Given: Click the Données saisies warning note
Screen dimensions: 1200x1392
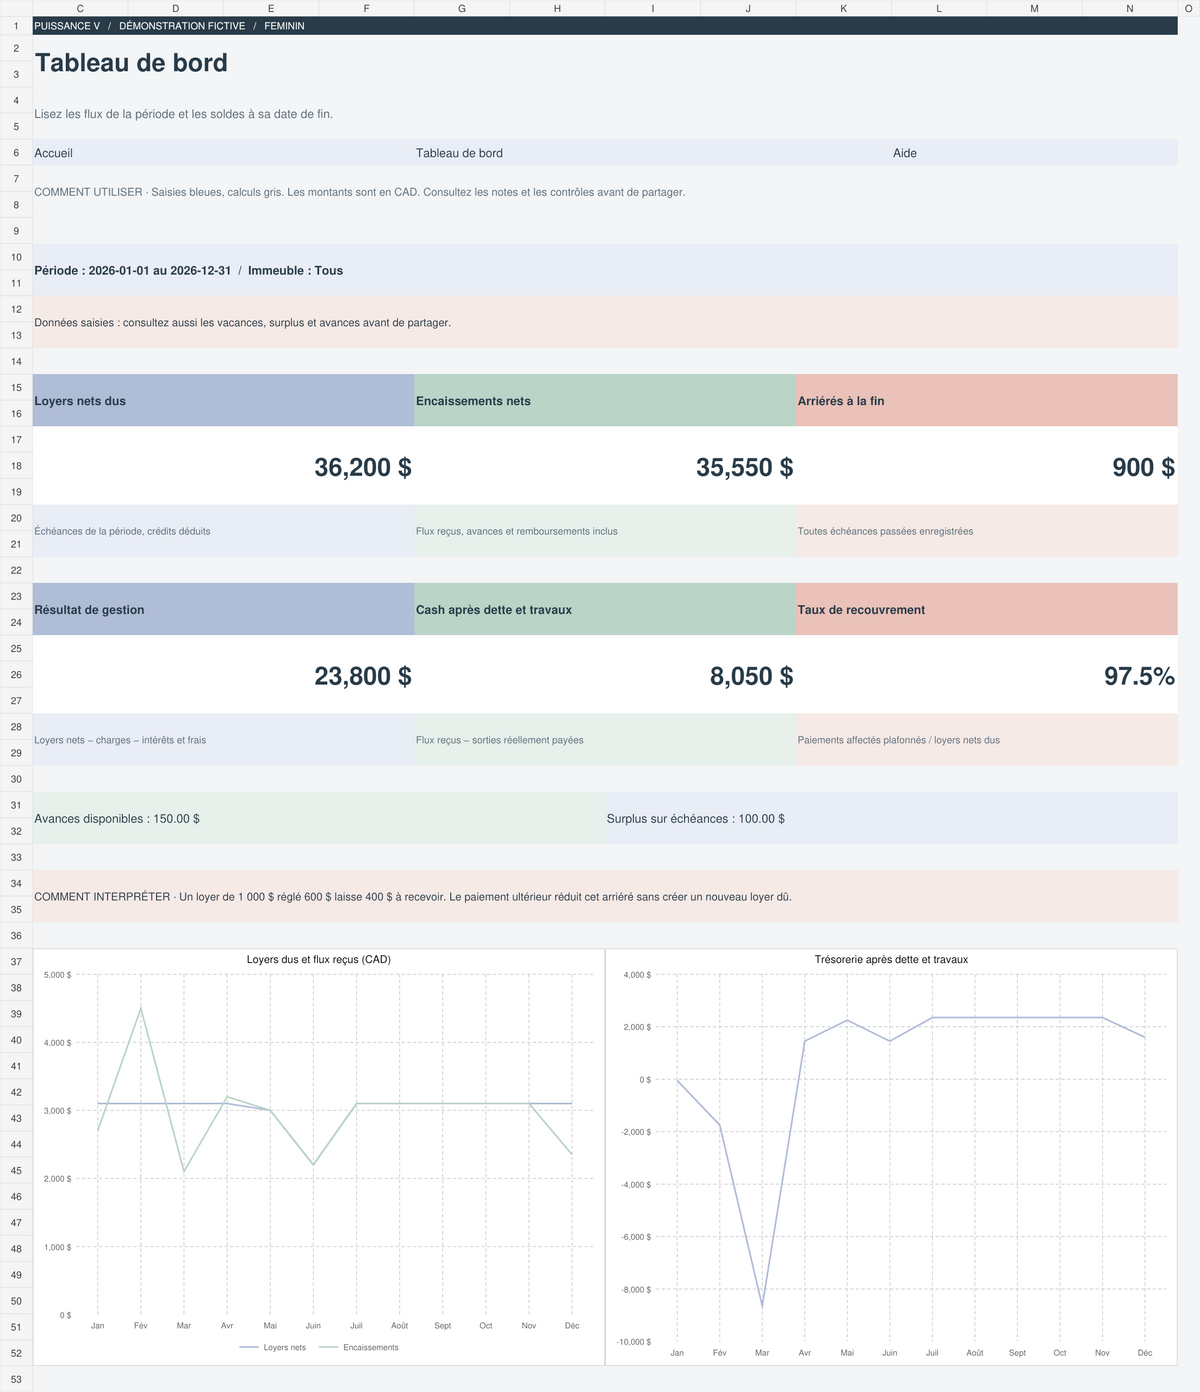Looking at the screenshot, I should tap(605, 323).
